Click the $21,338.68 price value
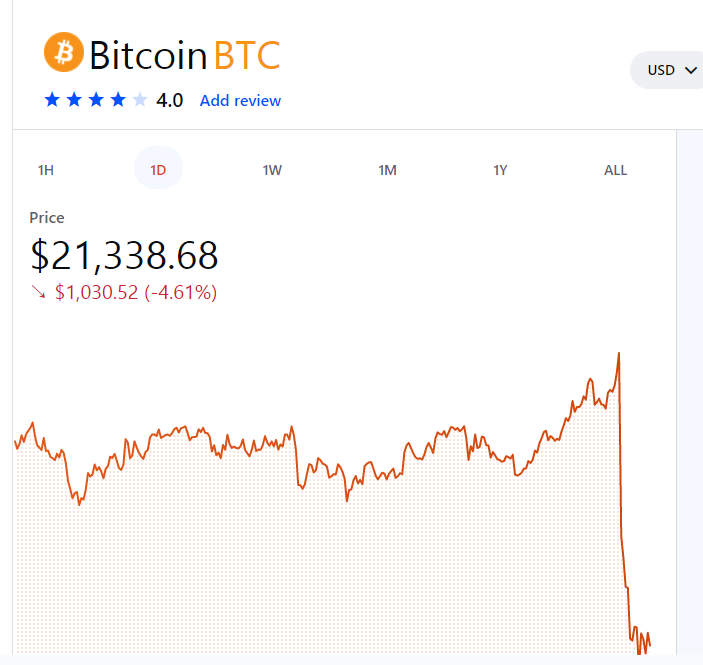Viewport: 703px width, 665px height. [x=125, y=256]
